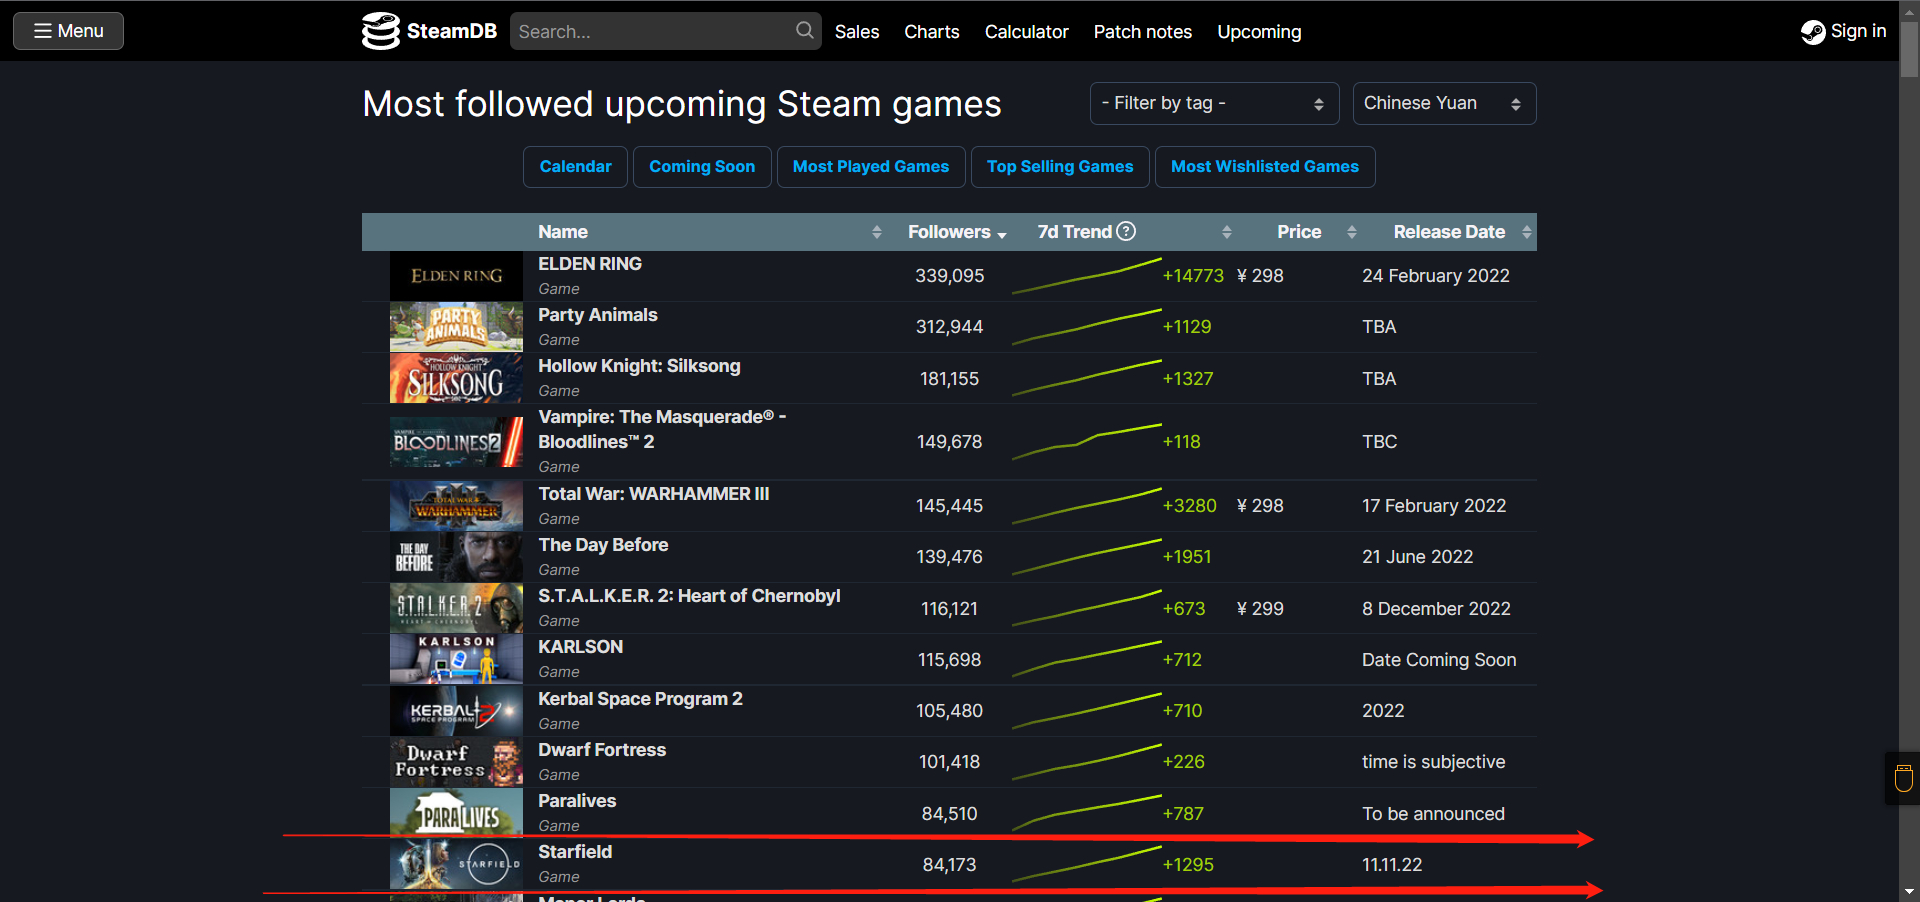Open the Party Animals title link

coord(598,315)
